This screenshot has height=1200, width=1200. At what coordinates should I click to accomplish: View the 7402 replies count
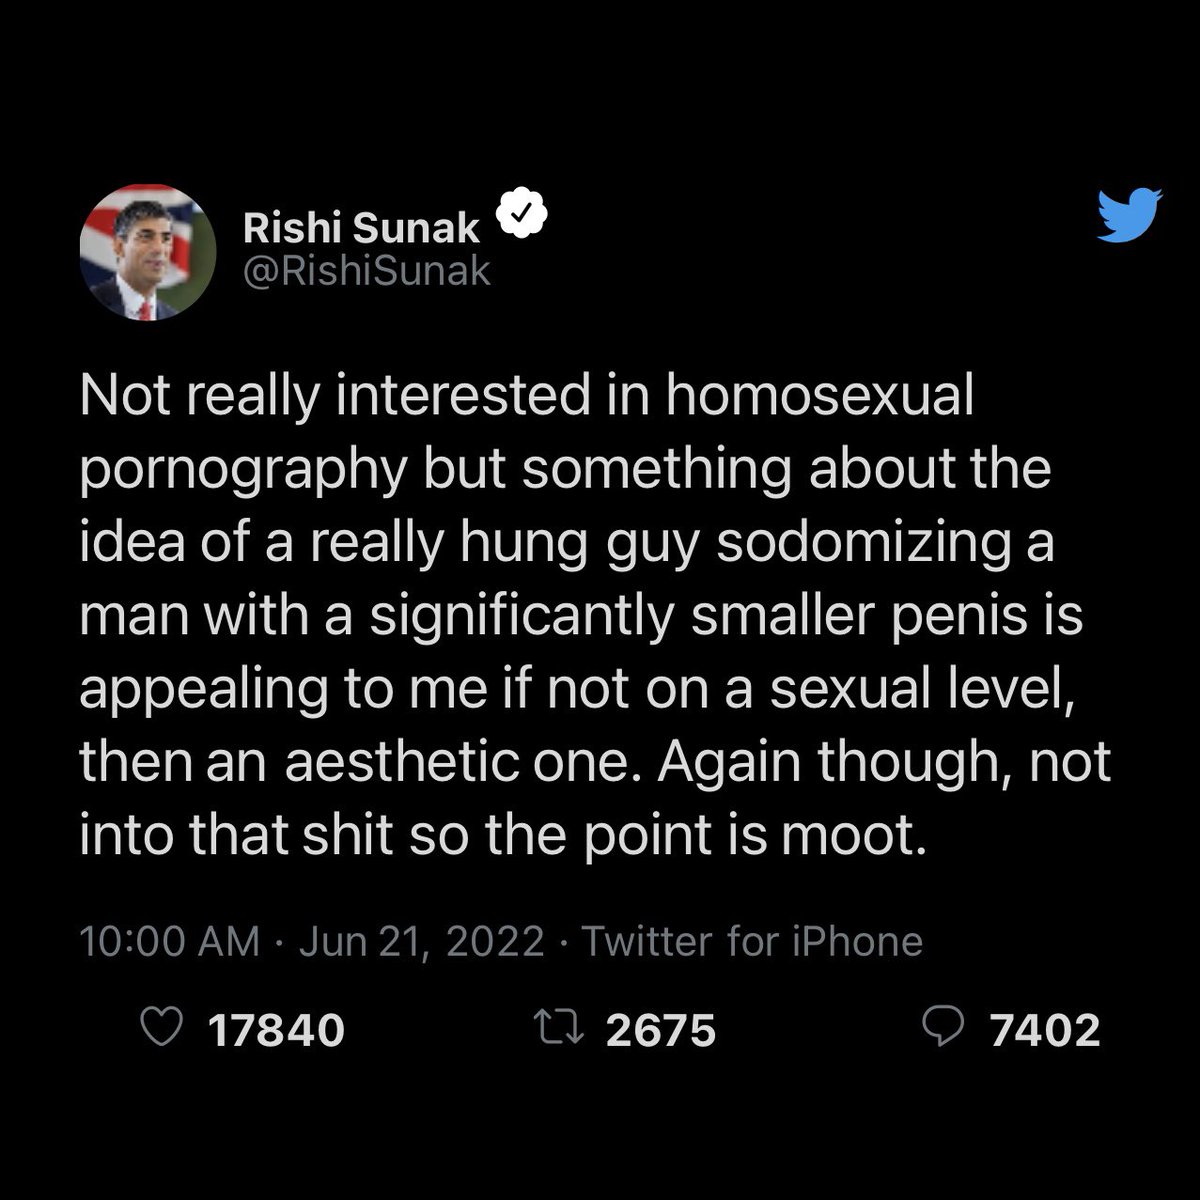(x=1045, y=1029)
